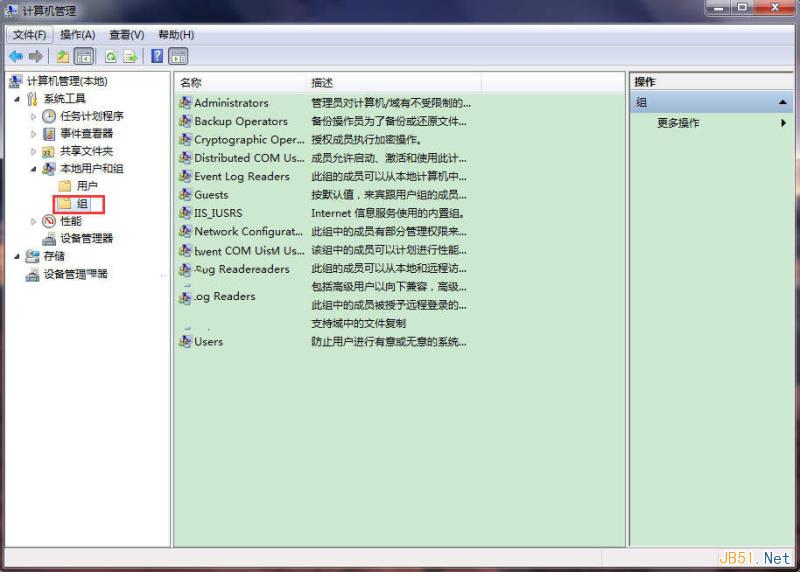Viewport: 800px width, 572px height.
Task: Open the 更多操作 submenu arrow
Action: 783,123
